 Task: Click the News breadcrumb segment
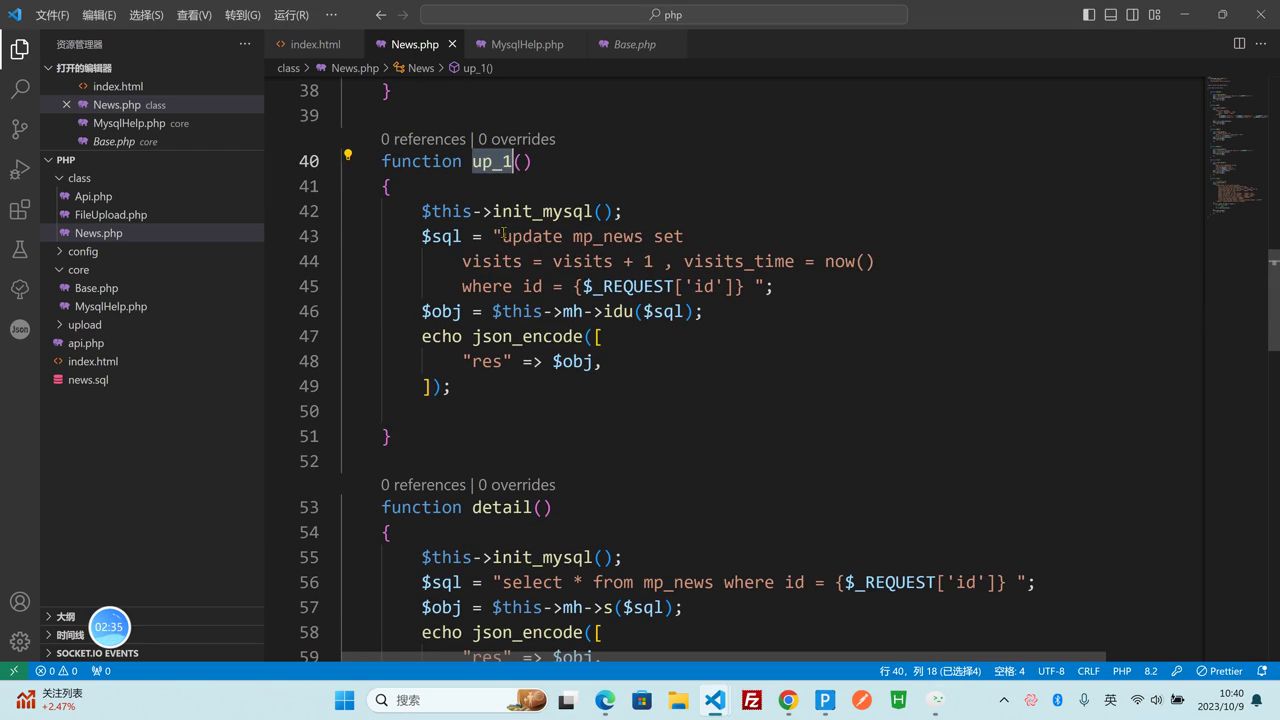coord(414,68)
